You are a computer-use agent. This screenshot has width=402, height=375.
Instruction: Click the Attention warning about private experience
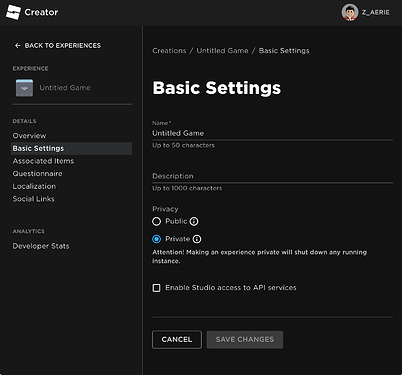259,257
